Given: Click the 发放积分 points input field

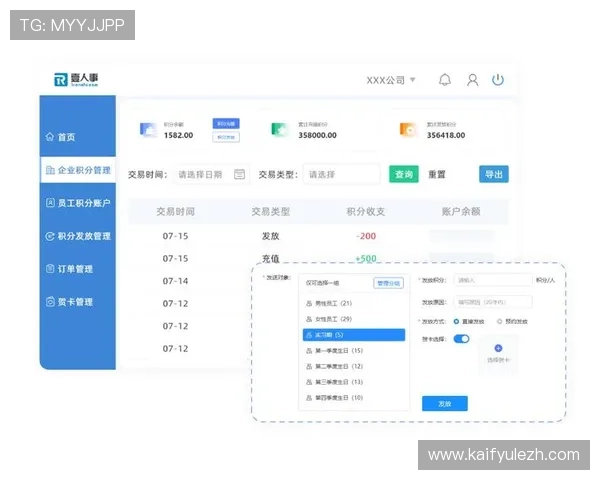Looking at the screenshot, I should (493, 280).
